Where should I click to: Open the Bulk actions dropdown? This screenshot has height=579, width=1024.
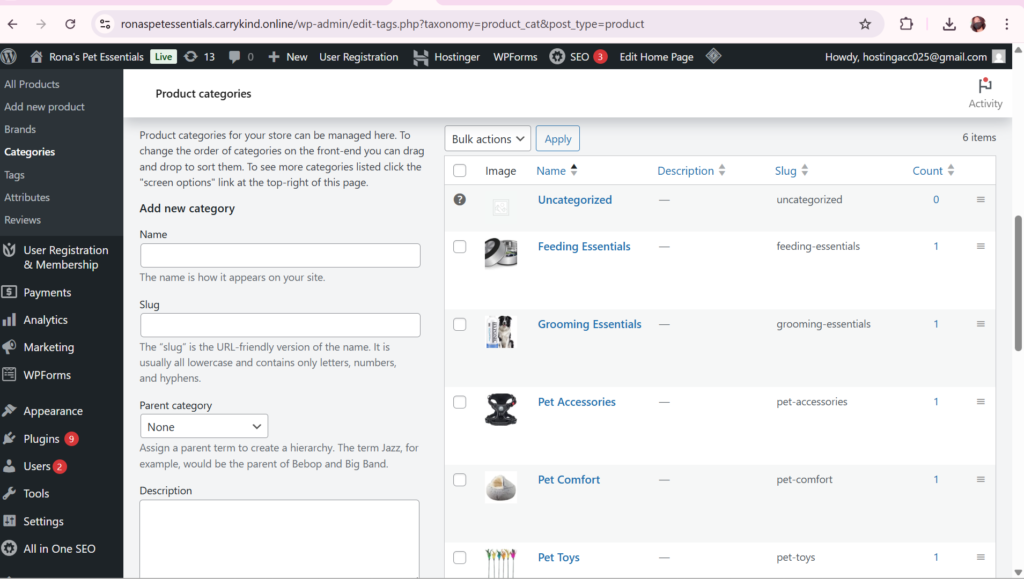[x=488, y=139]
